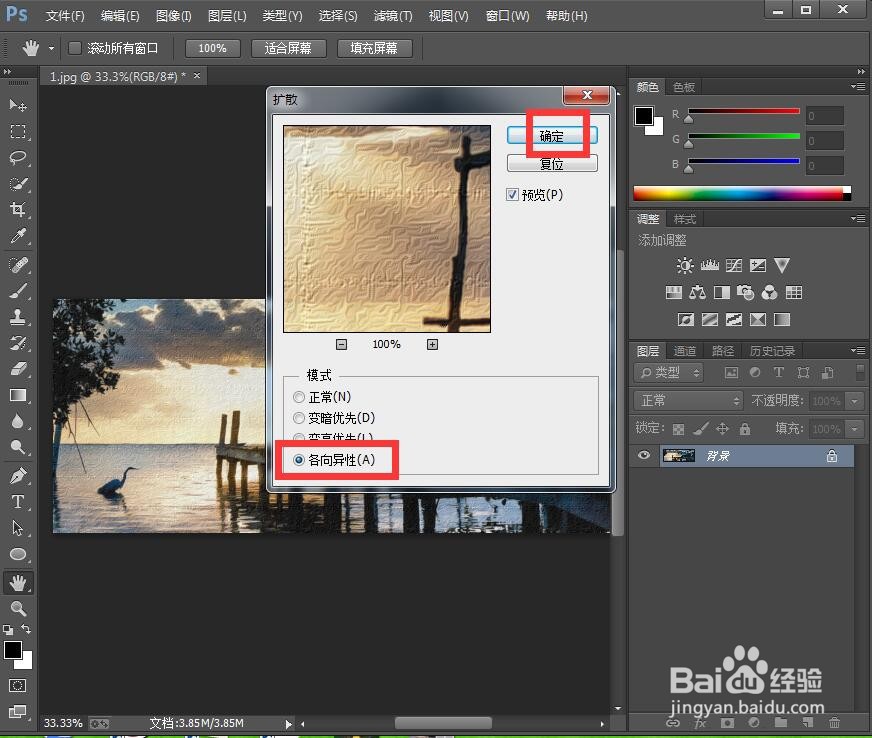Add Color Balance adjustment icon

pyautogui.click(x=697, y=293)
